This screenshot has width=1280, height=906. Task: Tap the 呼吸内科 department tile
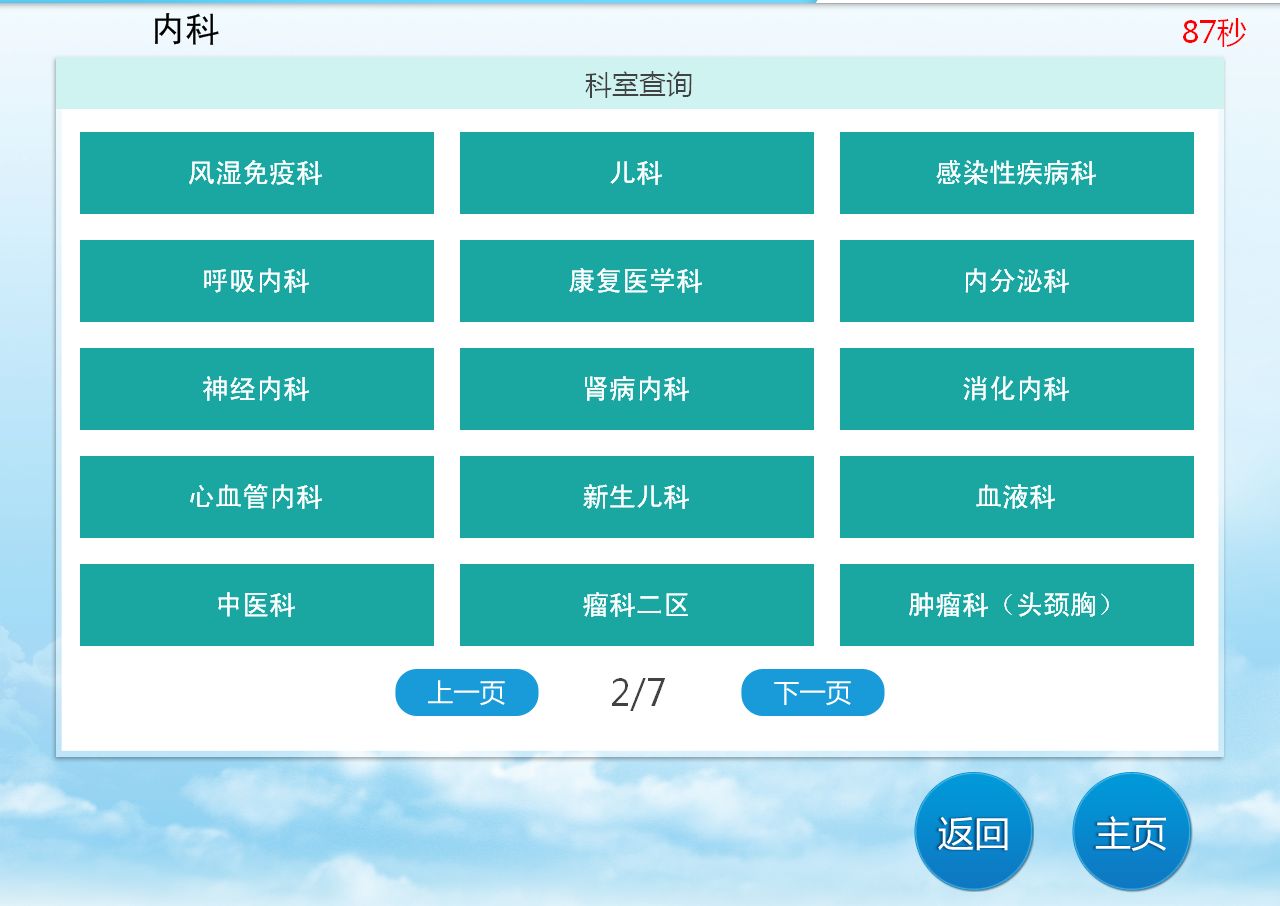(257, 281)
